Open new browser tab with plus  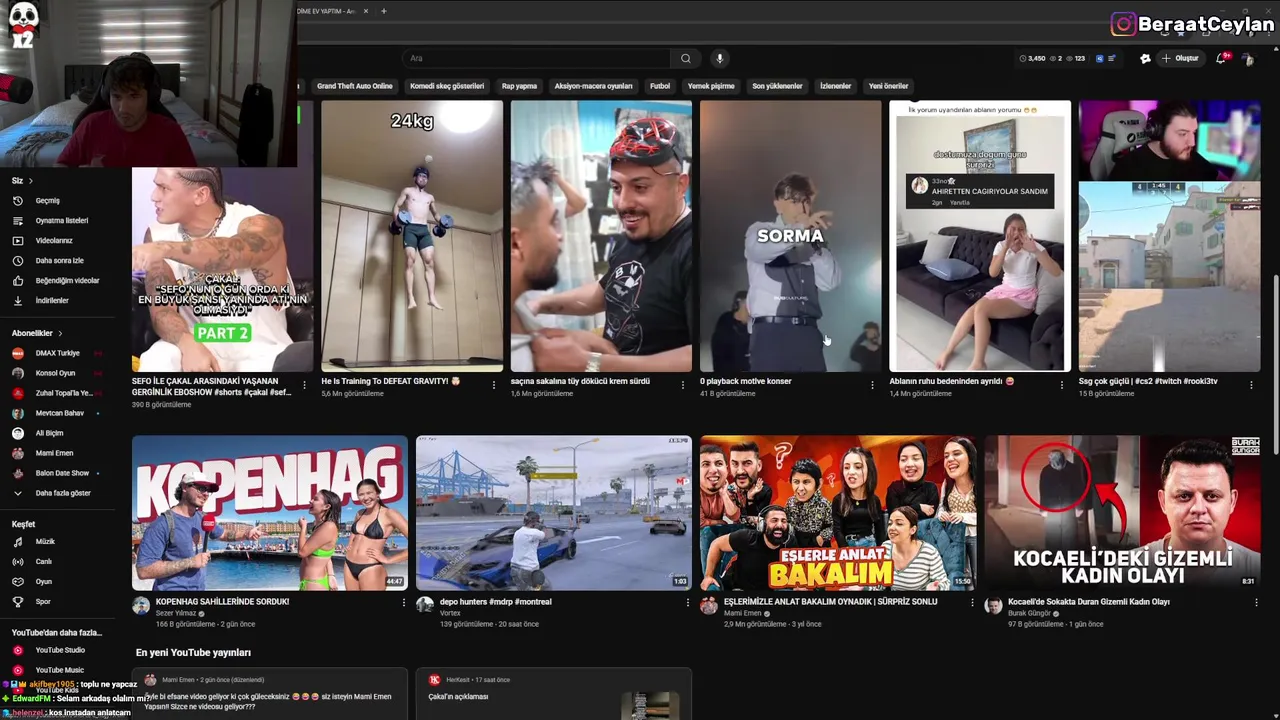[x=383, y=11]
